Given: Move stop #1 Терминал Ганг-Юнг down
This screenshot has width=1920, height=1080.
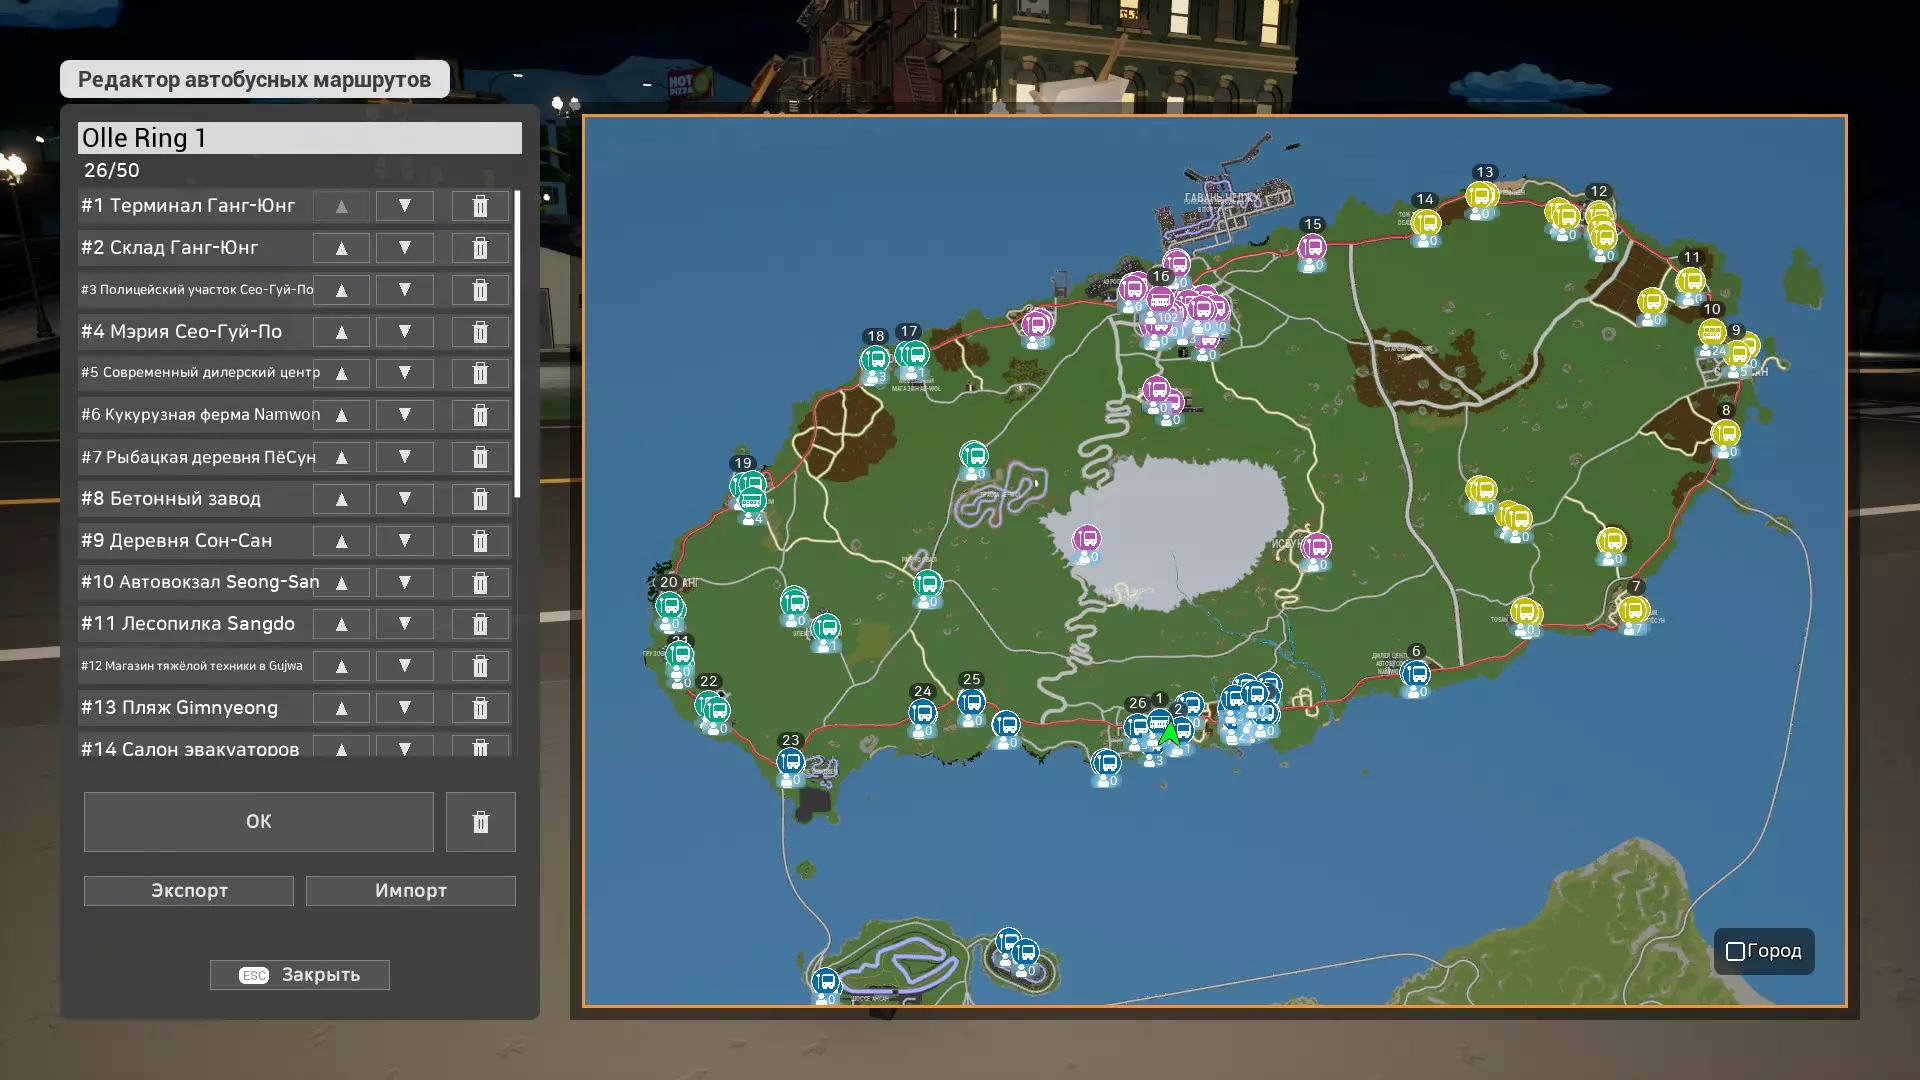Looking at the screenshot, I should (x=404, y=206).
